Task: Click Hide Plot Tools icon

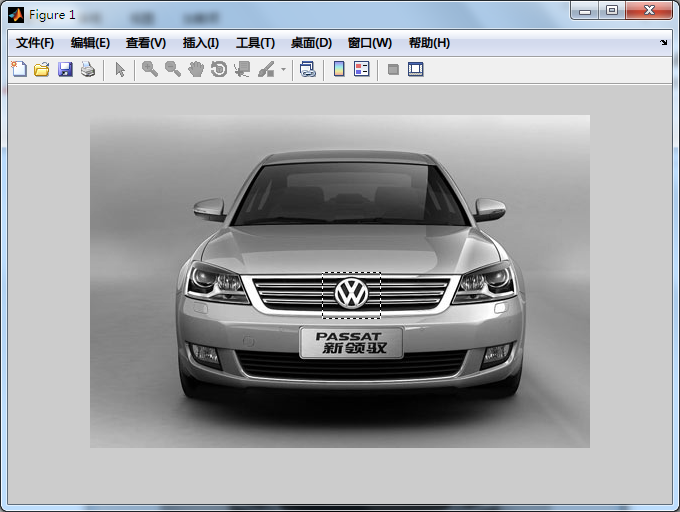Action: tap(393, 69)
